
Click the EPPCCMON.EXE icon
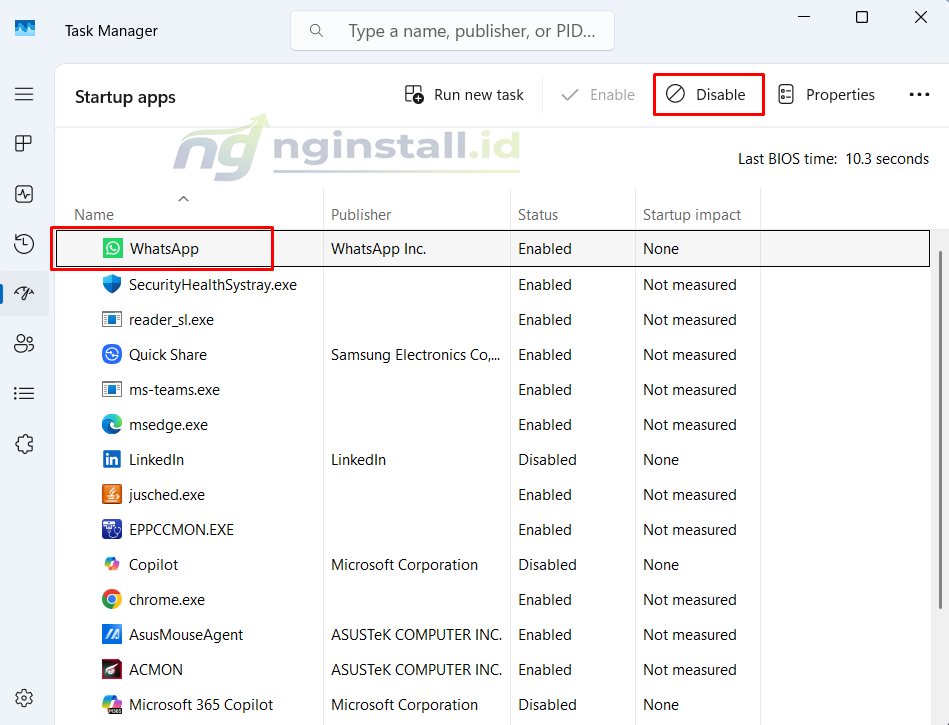112,530
